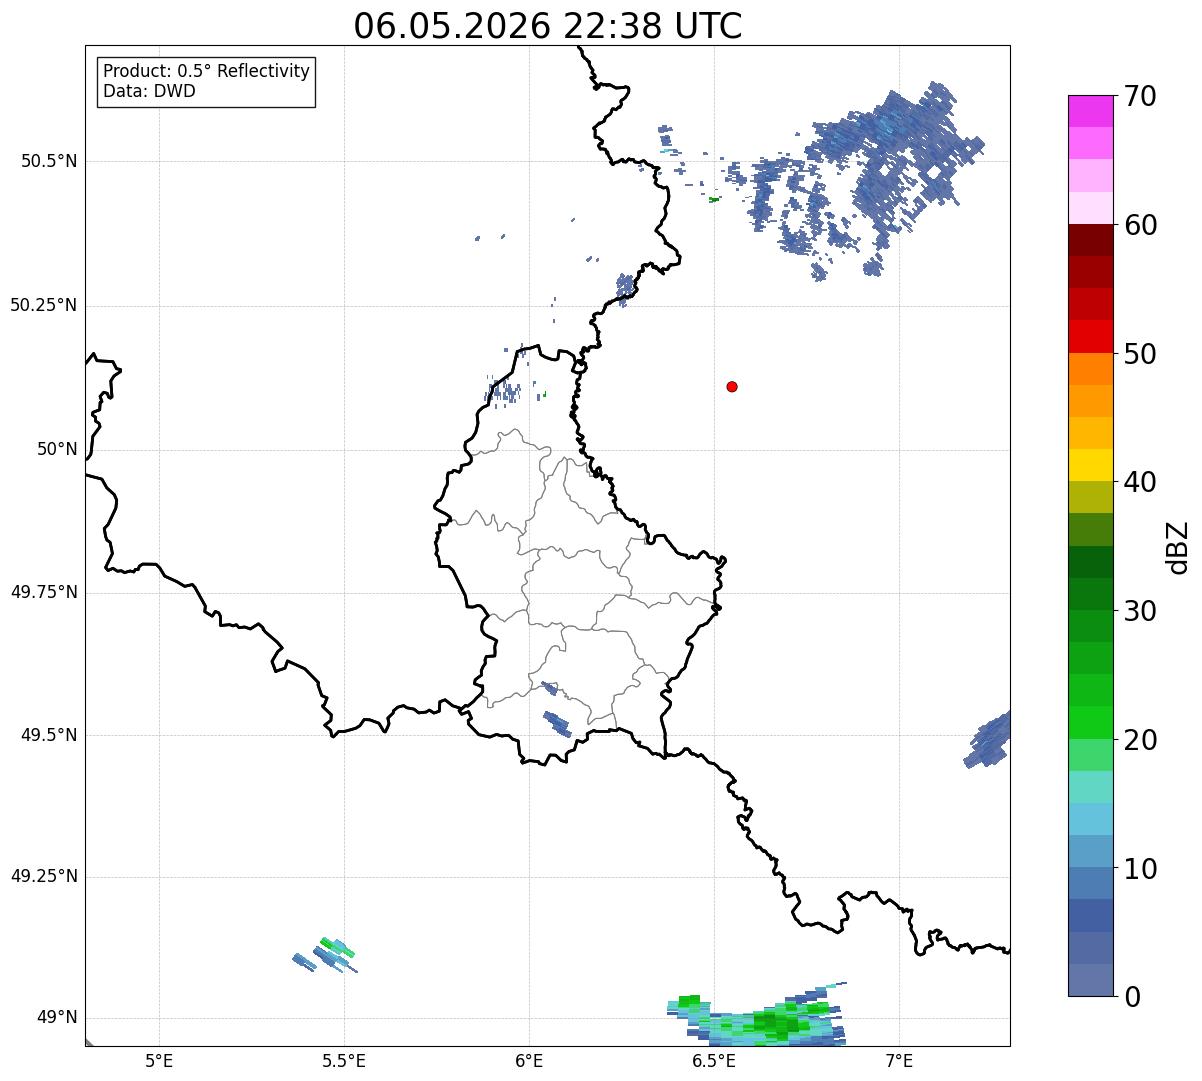Click the red location marker dot
1202x1081 pixels.
732,386
